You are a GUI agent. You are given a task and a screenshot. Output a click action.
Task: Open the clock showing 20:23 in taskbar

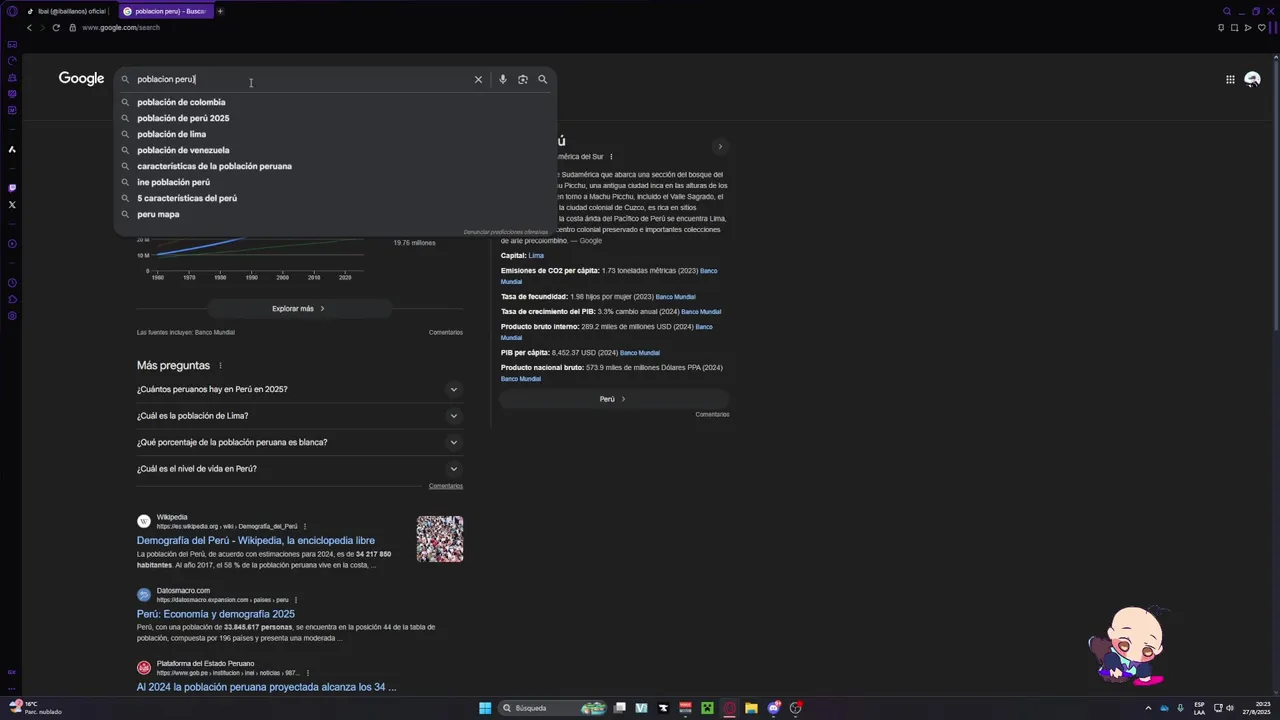[x=1256, y=708]
